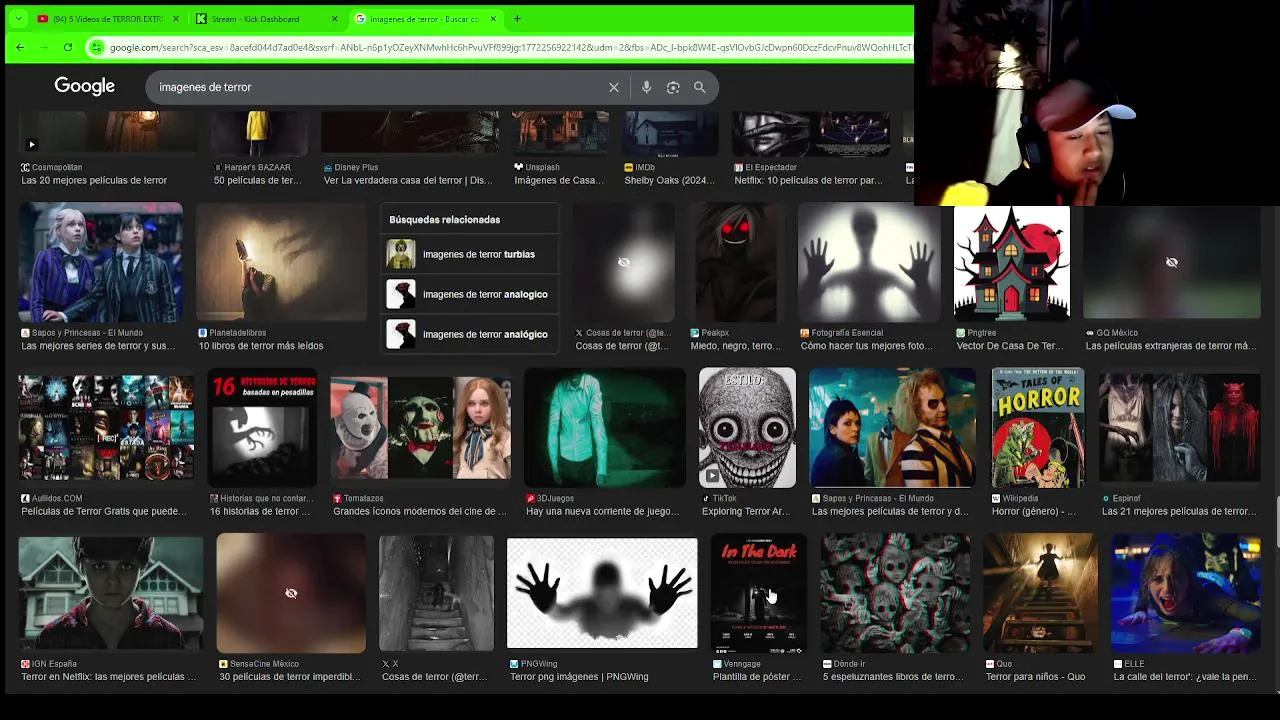Open Sapos y Princesas series image thumbnail
The height and width of the screenshot is (720, 1280).
tap(101, 262)
